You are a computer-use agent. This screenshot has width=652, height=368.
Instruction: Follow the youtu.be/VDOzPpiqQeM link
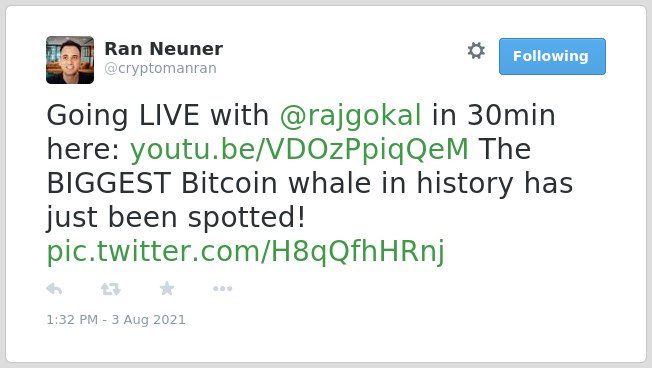(299, 149)
